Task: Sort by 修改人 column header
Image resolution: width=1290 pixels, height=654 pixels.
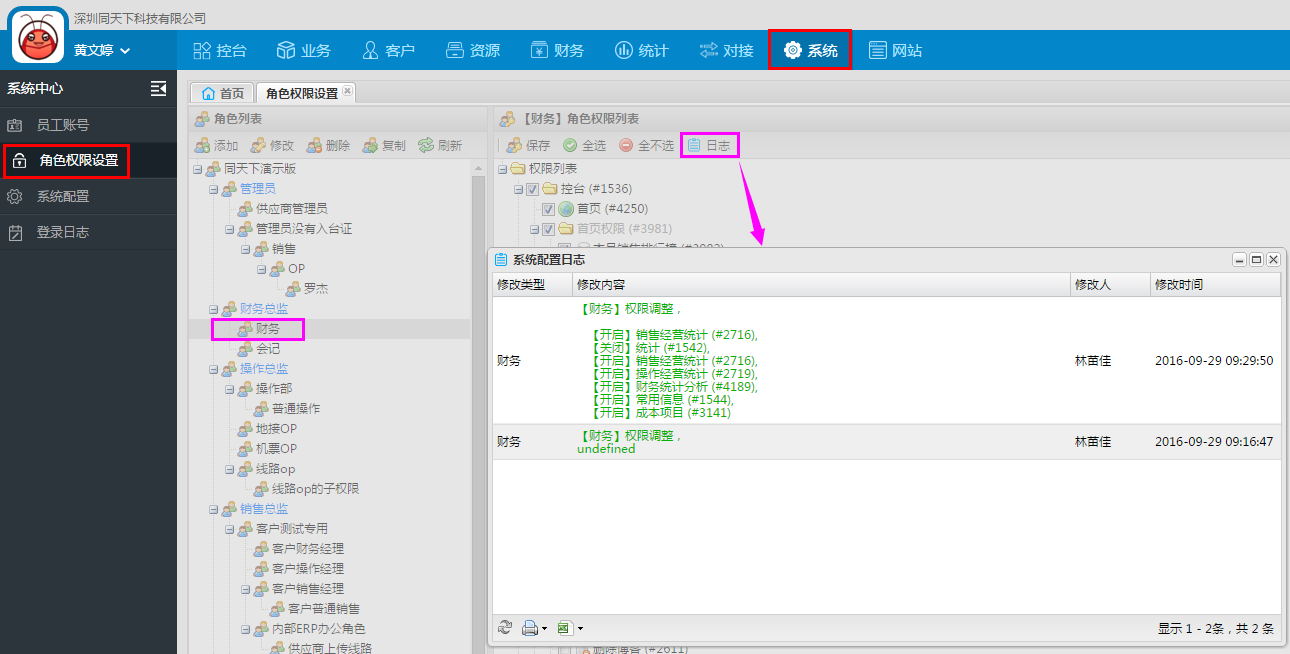Action: coord(1110,285)
